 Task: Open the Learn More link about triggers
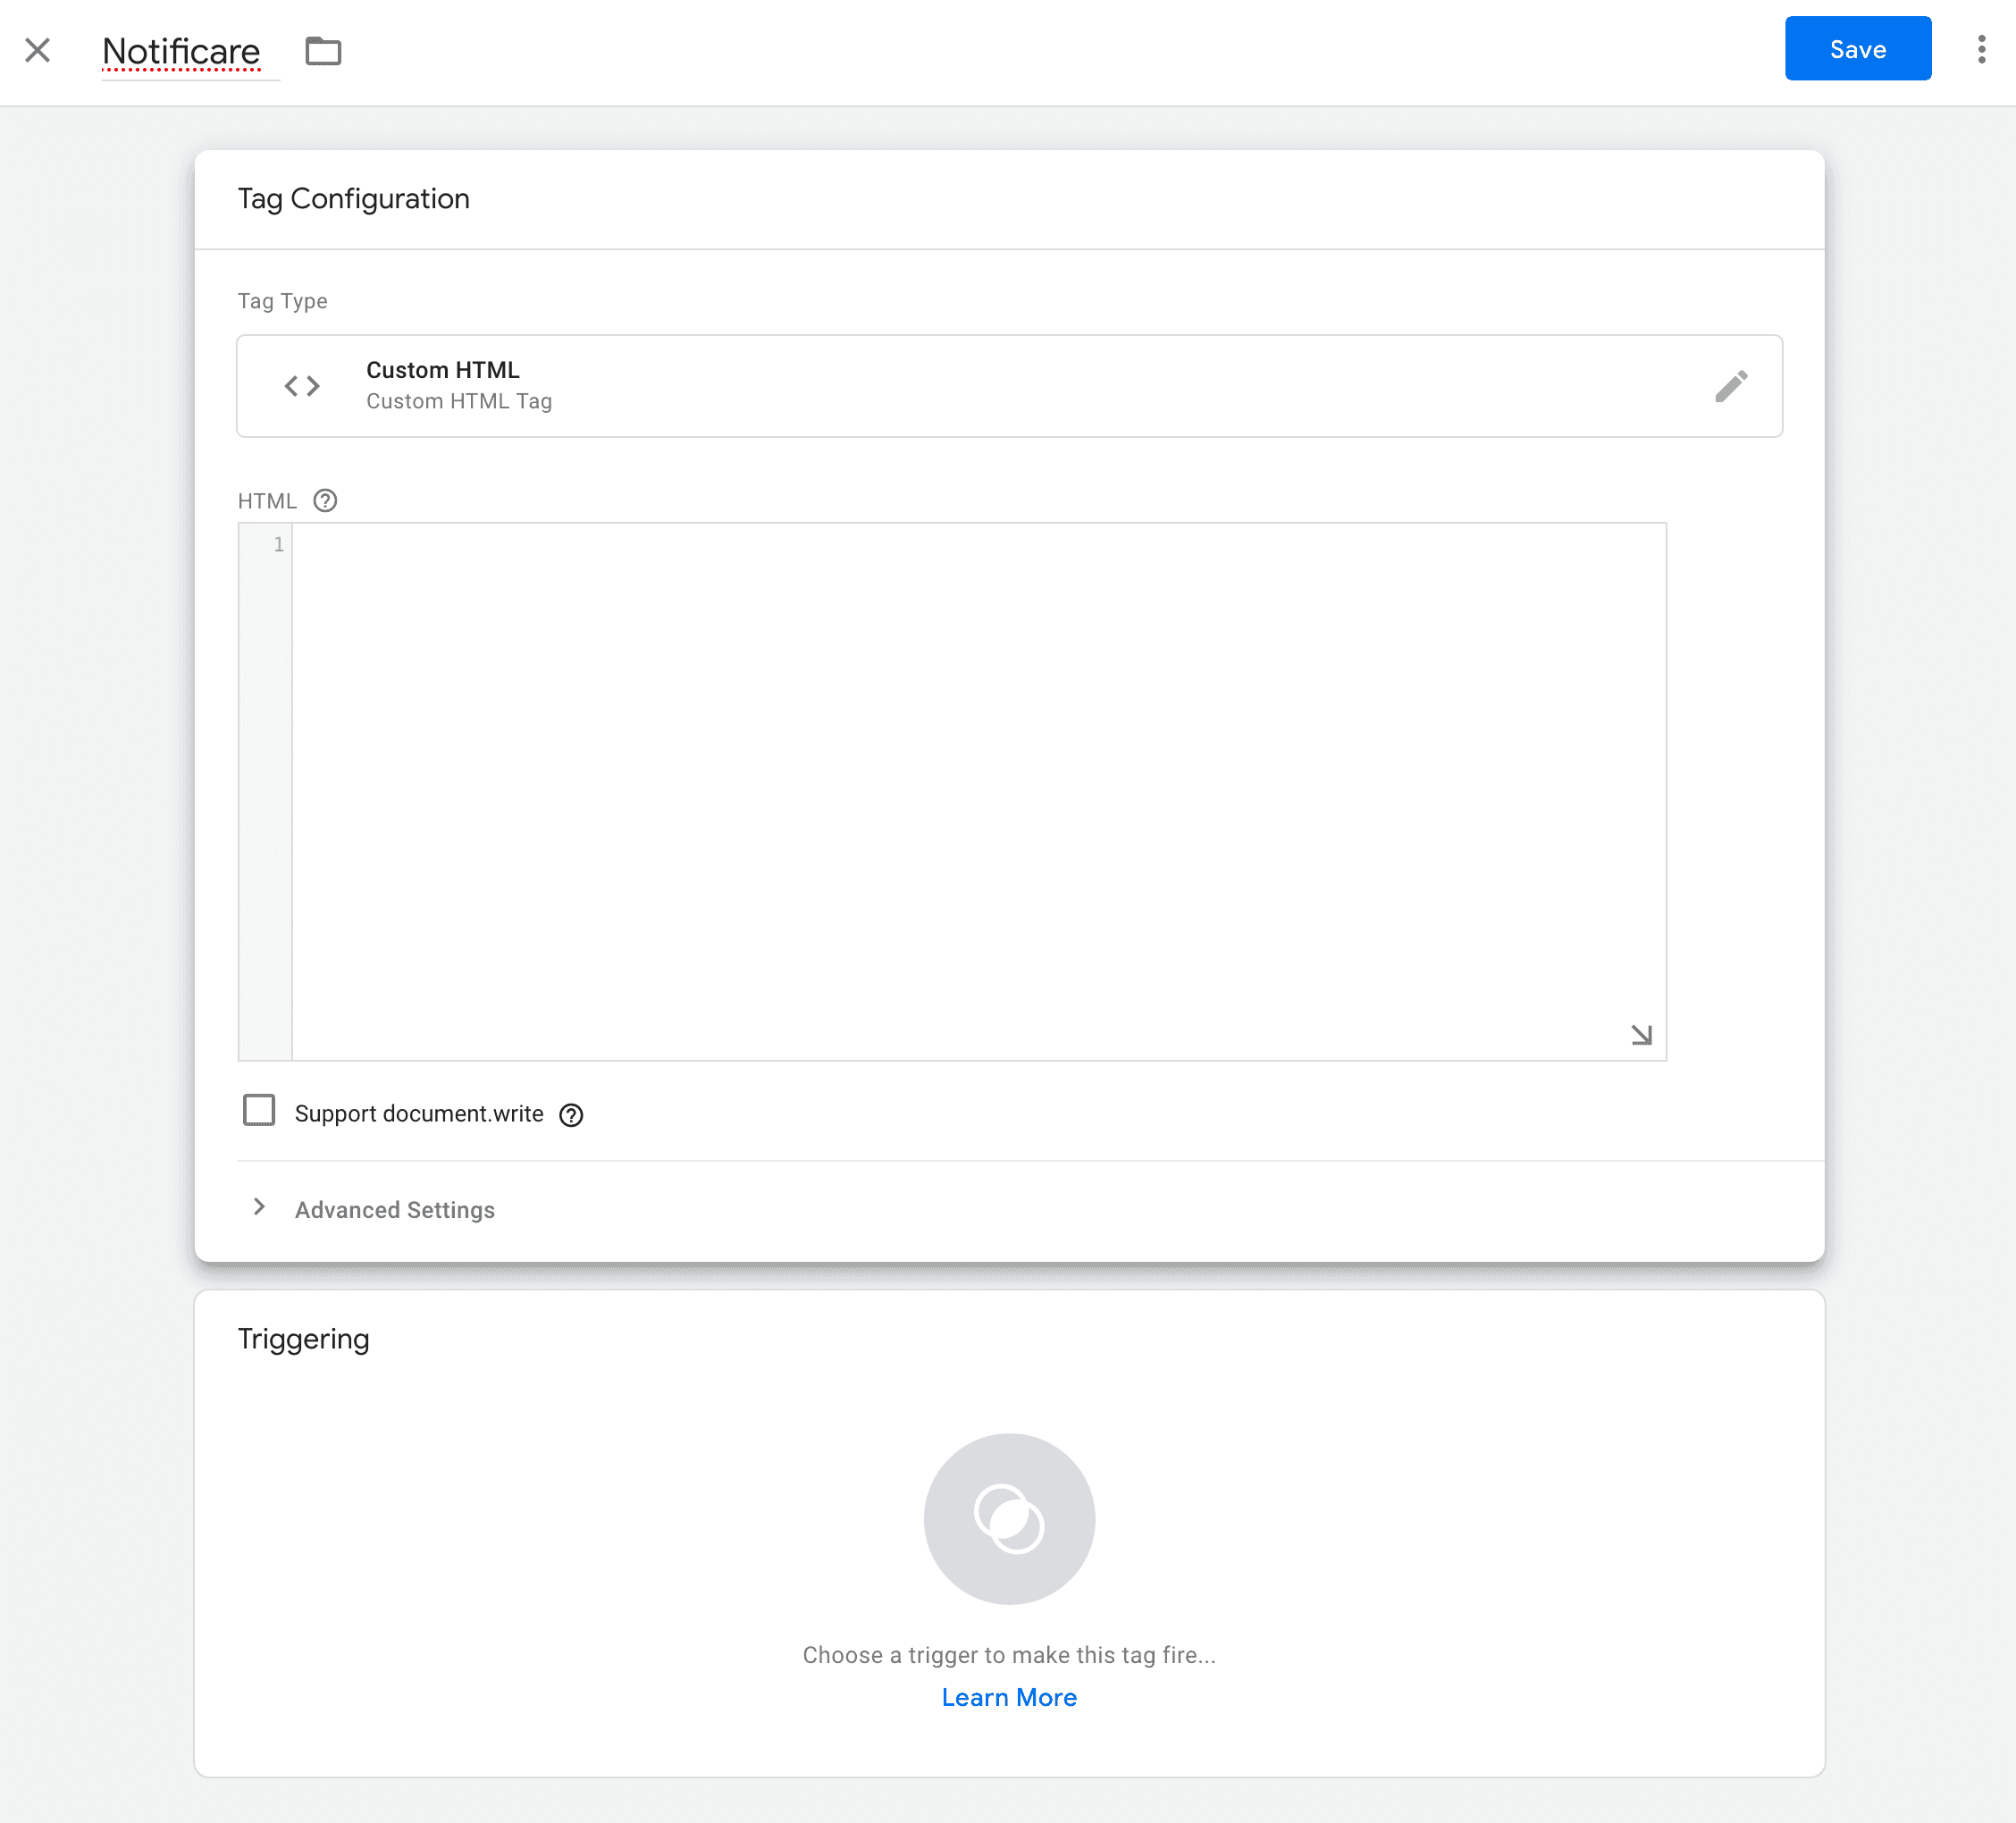pyautogui.click(x=1008, y=1697)
